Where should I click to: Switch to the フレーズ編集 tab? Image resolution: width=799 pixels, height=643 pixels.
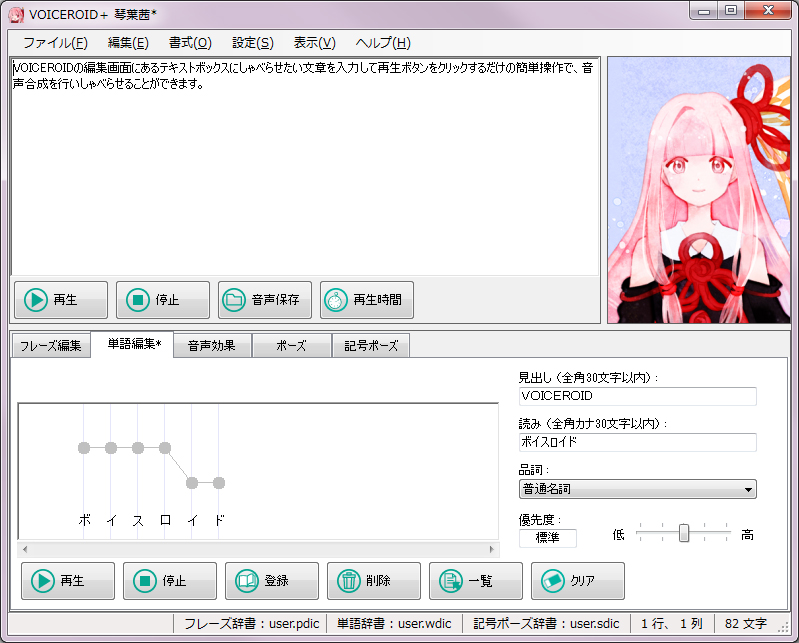click(50, 346)
